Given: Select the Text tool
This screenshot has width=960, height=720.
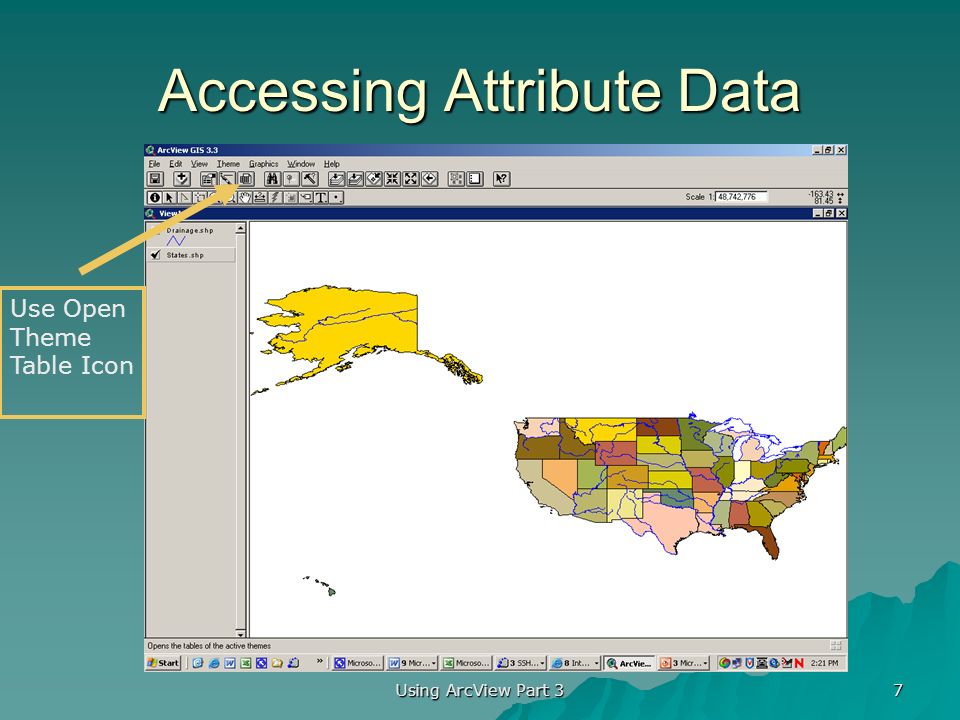Looking at the screenshot, I should click(x=321, y=197).
